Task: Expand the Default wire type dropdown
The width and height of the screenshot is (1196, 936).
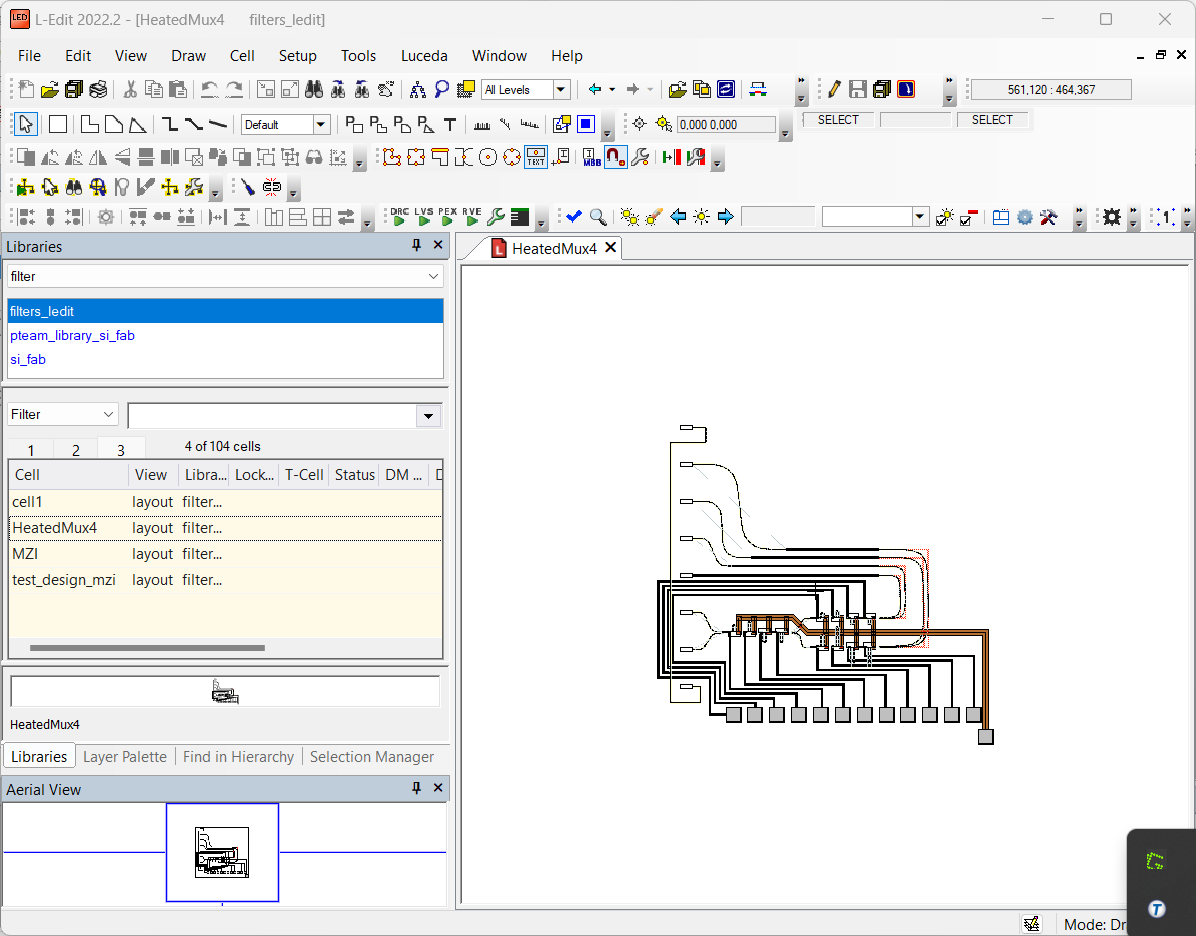Action: [321, 124]
